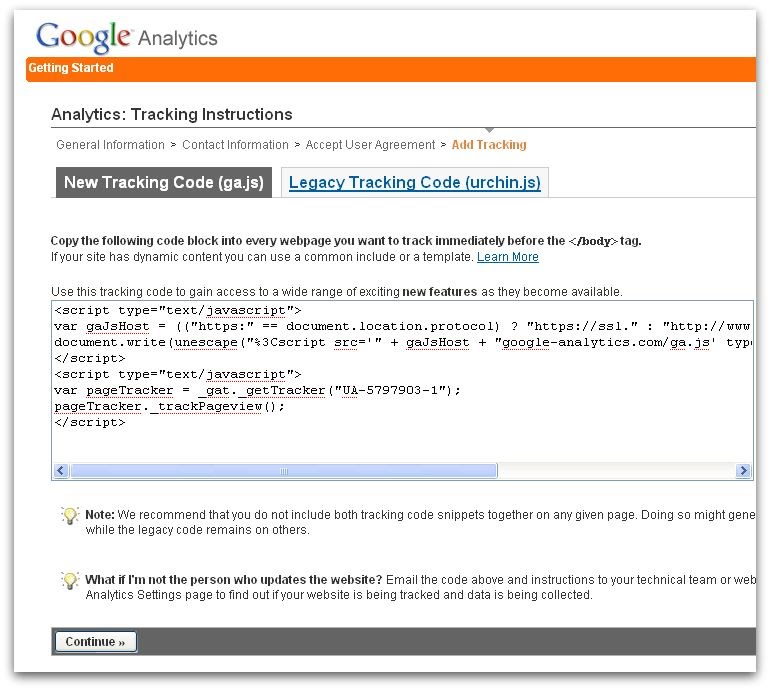Click the scrollbar right arrow in code box
This screenshot has height=690, width=770.
(743, 470)
